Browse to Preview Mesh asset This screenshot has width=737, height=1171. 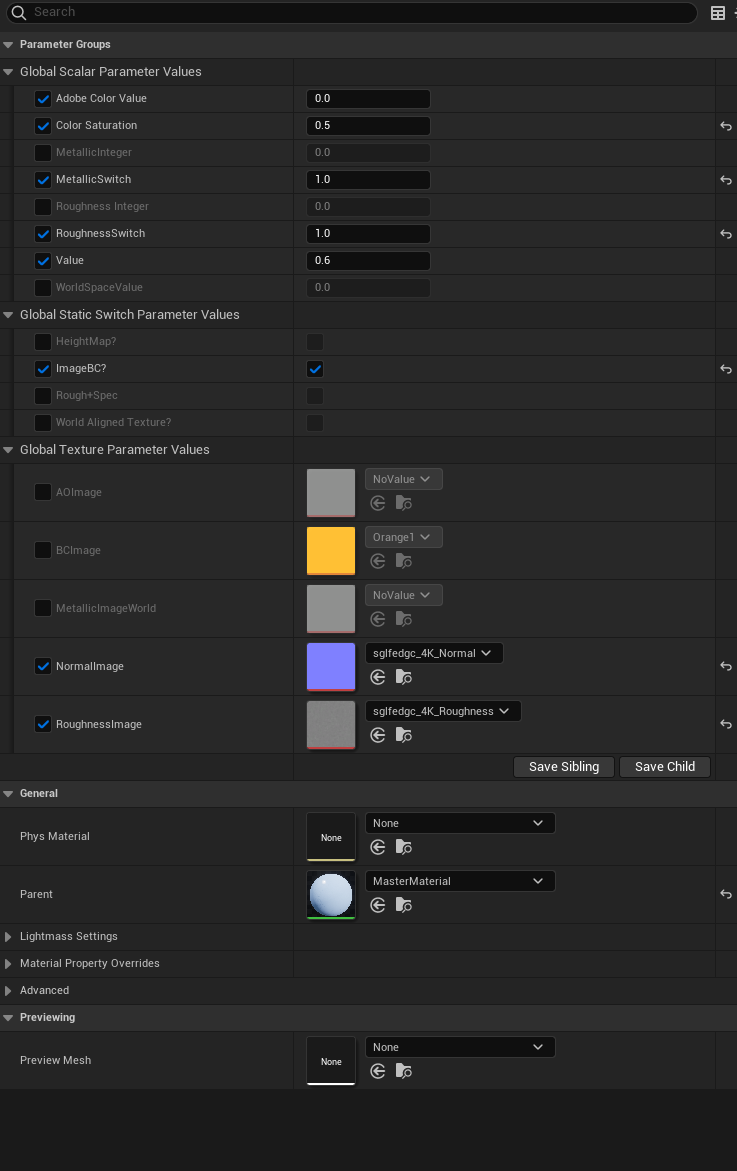pos(404,1071)
